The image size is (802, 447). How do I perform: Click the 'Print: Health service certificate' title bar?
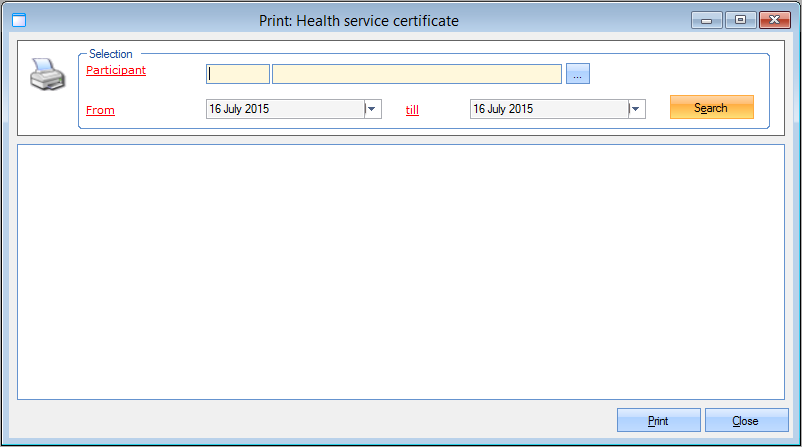click(358, 20)
